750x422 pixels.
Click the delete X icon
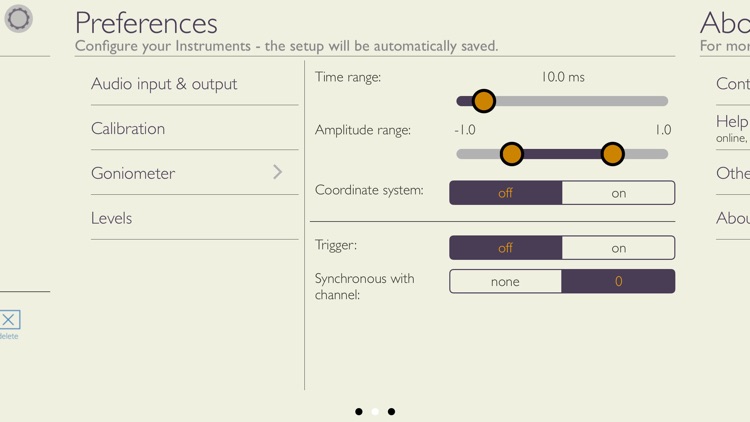(x=9, y=320)
